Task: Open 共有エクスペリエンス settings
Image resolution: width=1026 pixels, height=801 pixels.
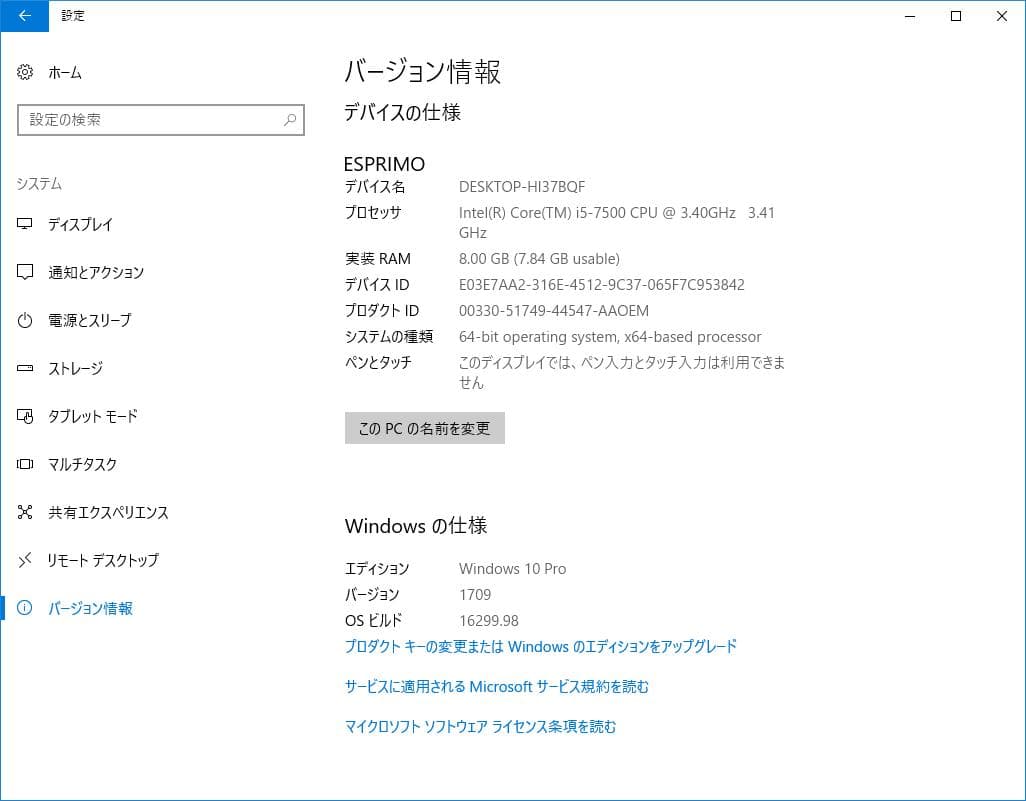Action: pyautogui.click(x=110, y=512)
